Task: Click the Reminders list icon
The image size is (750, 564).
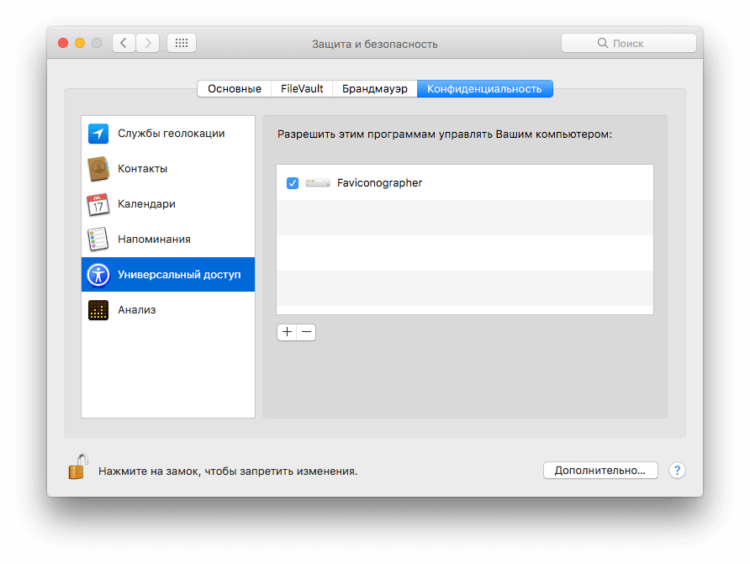Action: coord(98,239)
